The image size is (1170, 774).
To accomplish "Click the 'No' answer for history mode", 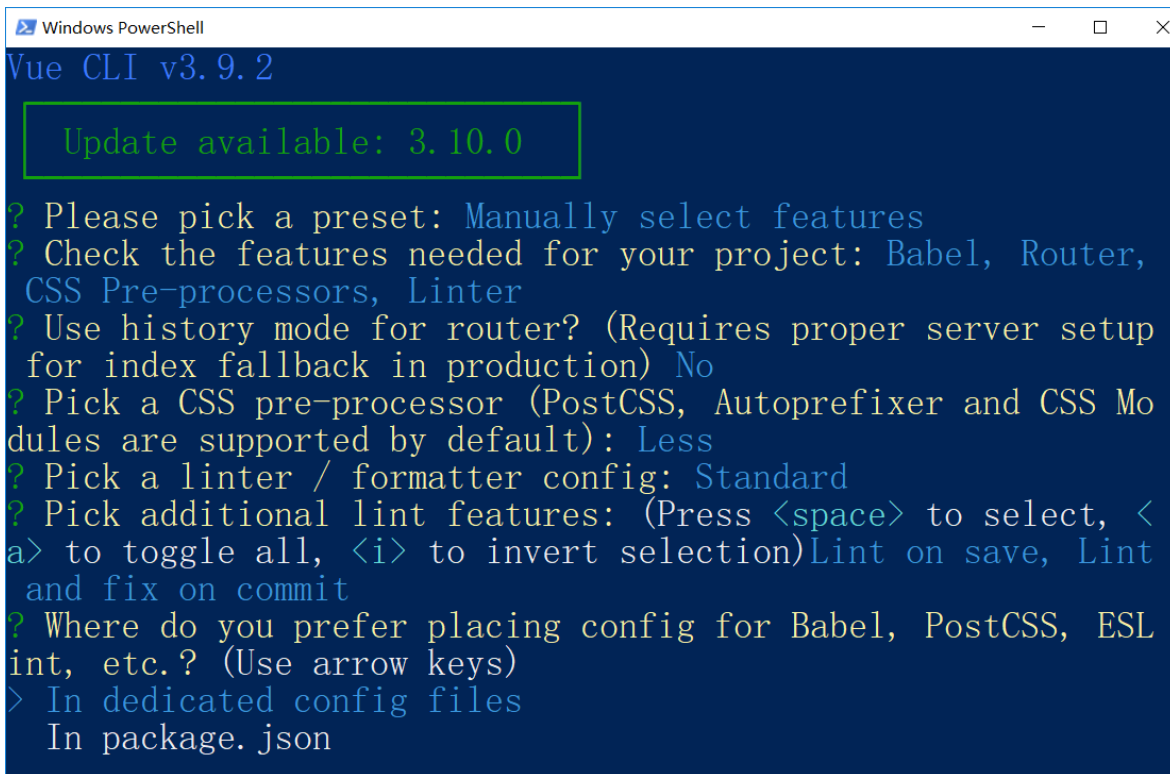I will [x=695, y=366].
